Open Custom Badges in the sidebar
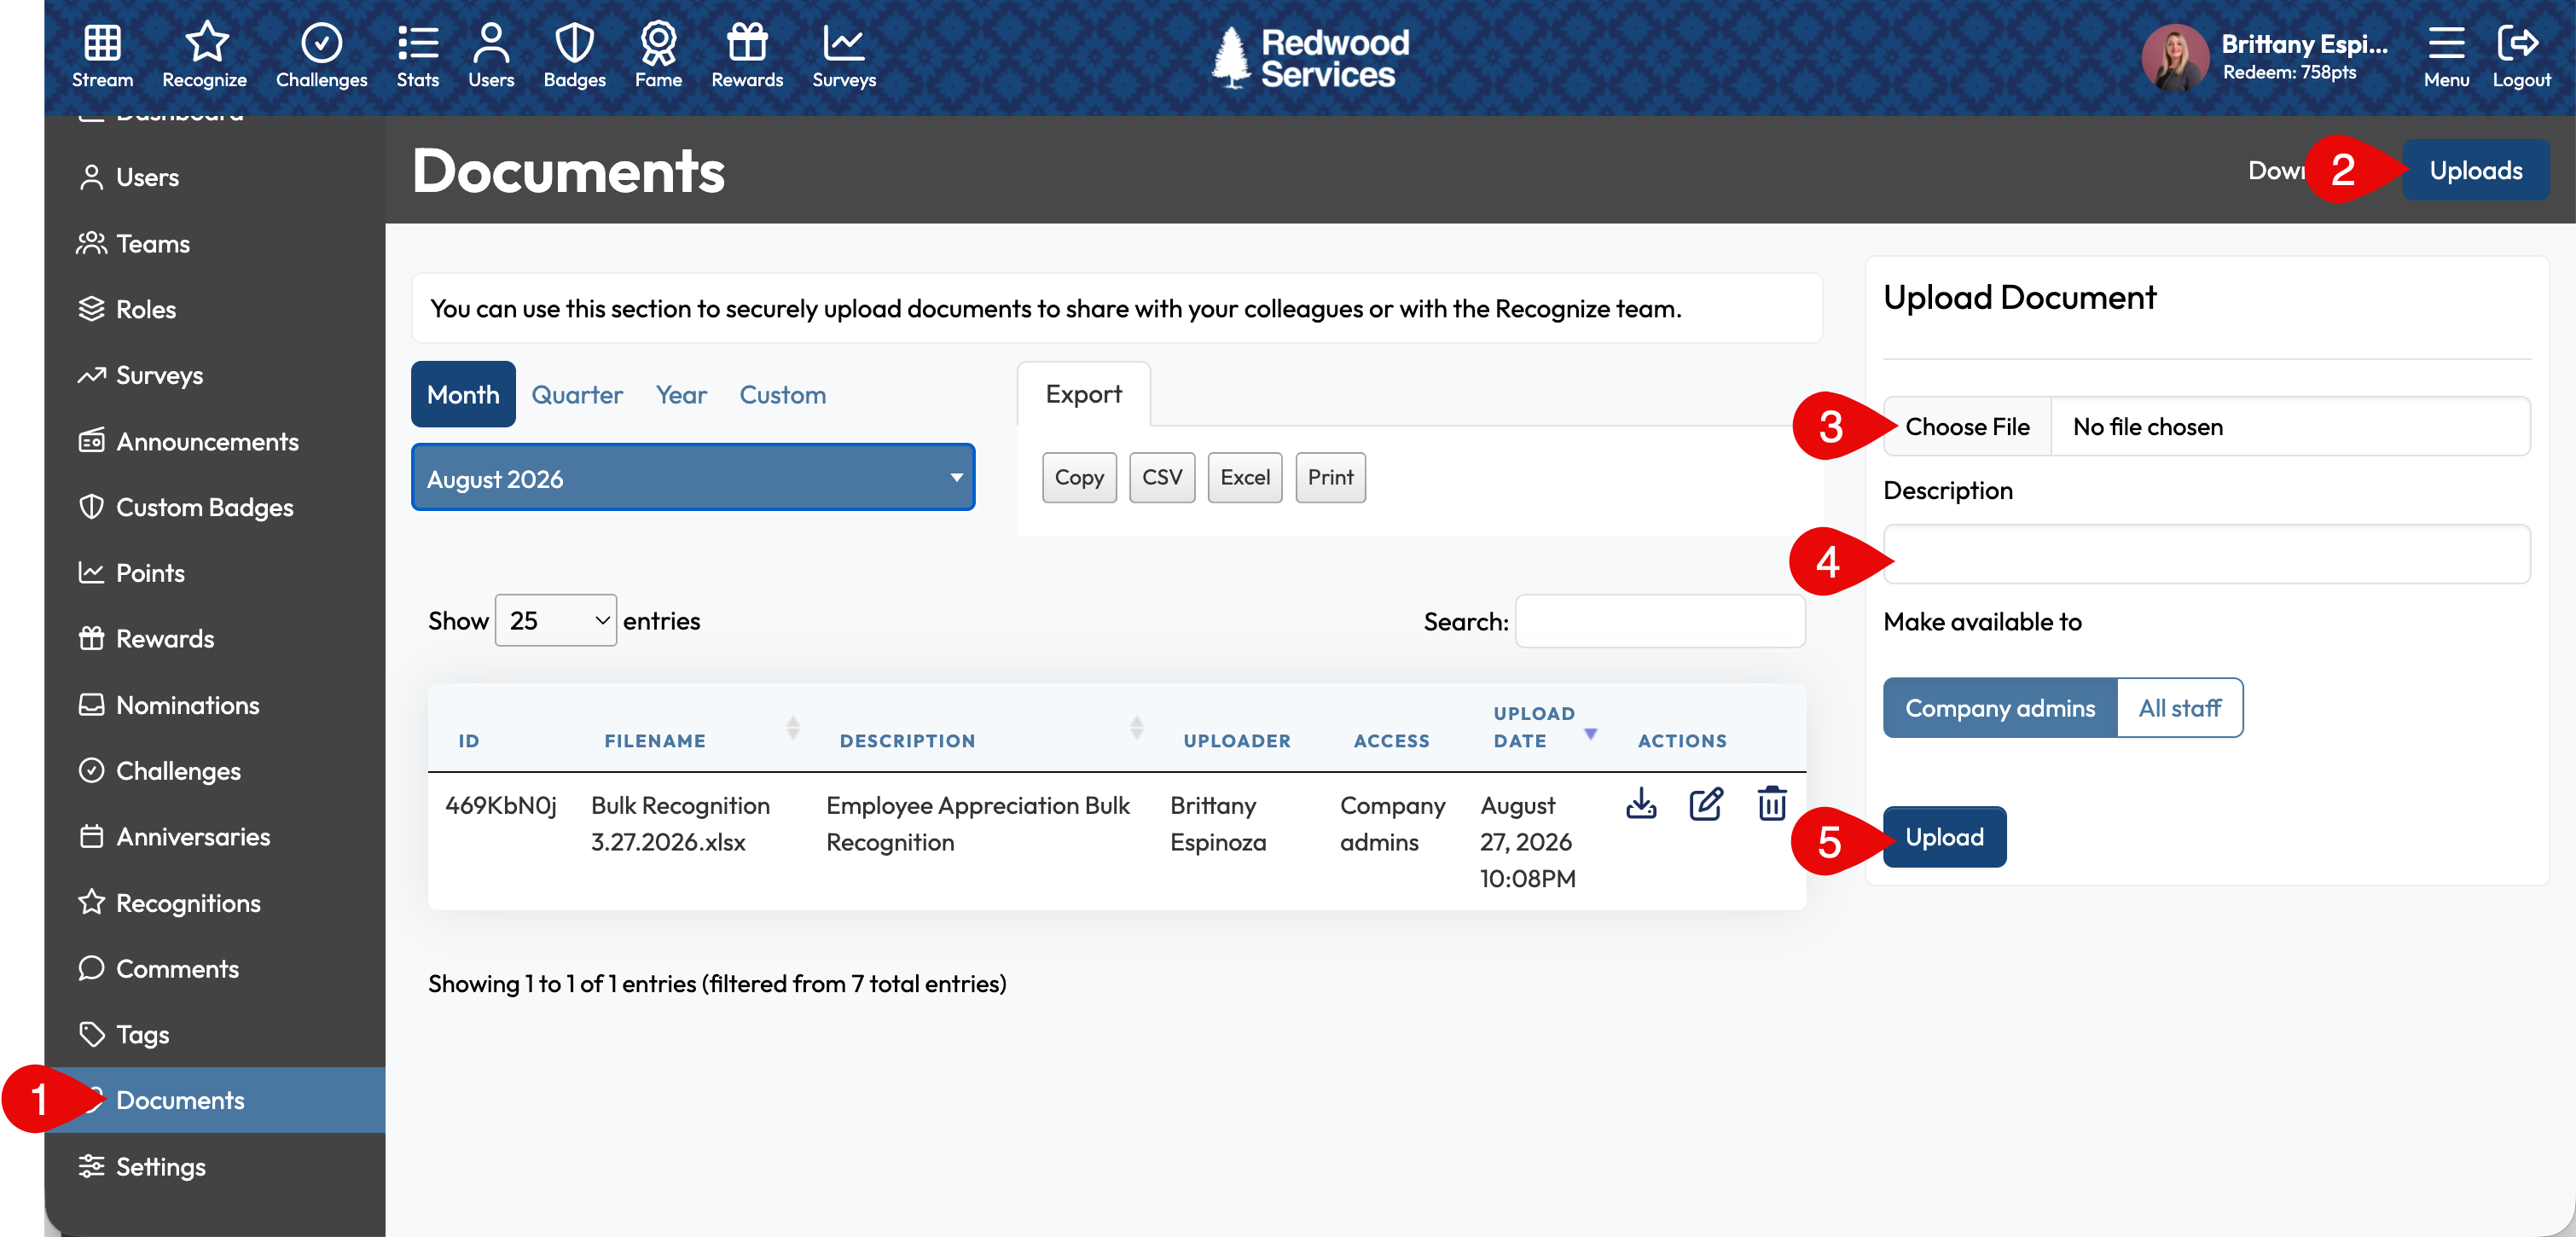2576x1237 pixels. point(215,507)
